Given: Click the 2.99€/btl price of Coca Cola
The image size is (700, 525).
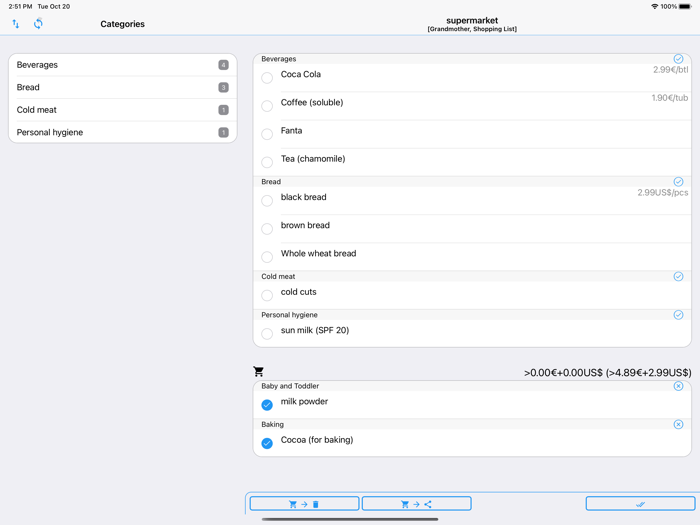Looking at the screenshot, I should coord(671,70).
